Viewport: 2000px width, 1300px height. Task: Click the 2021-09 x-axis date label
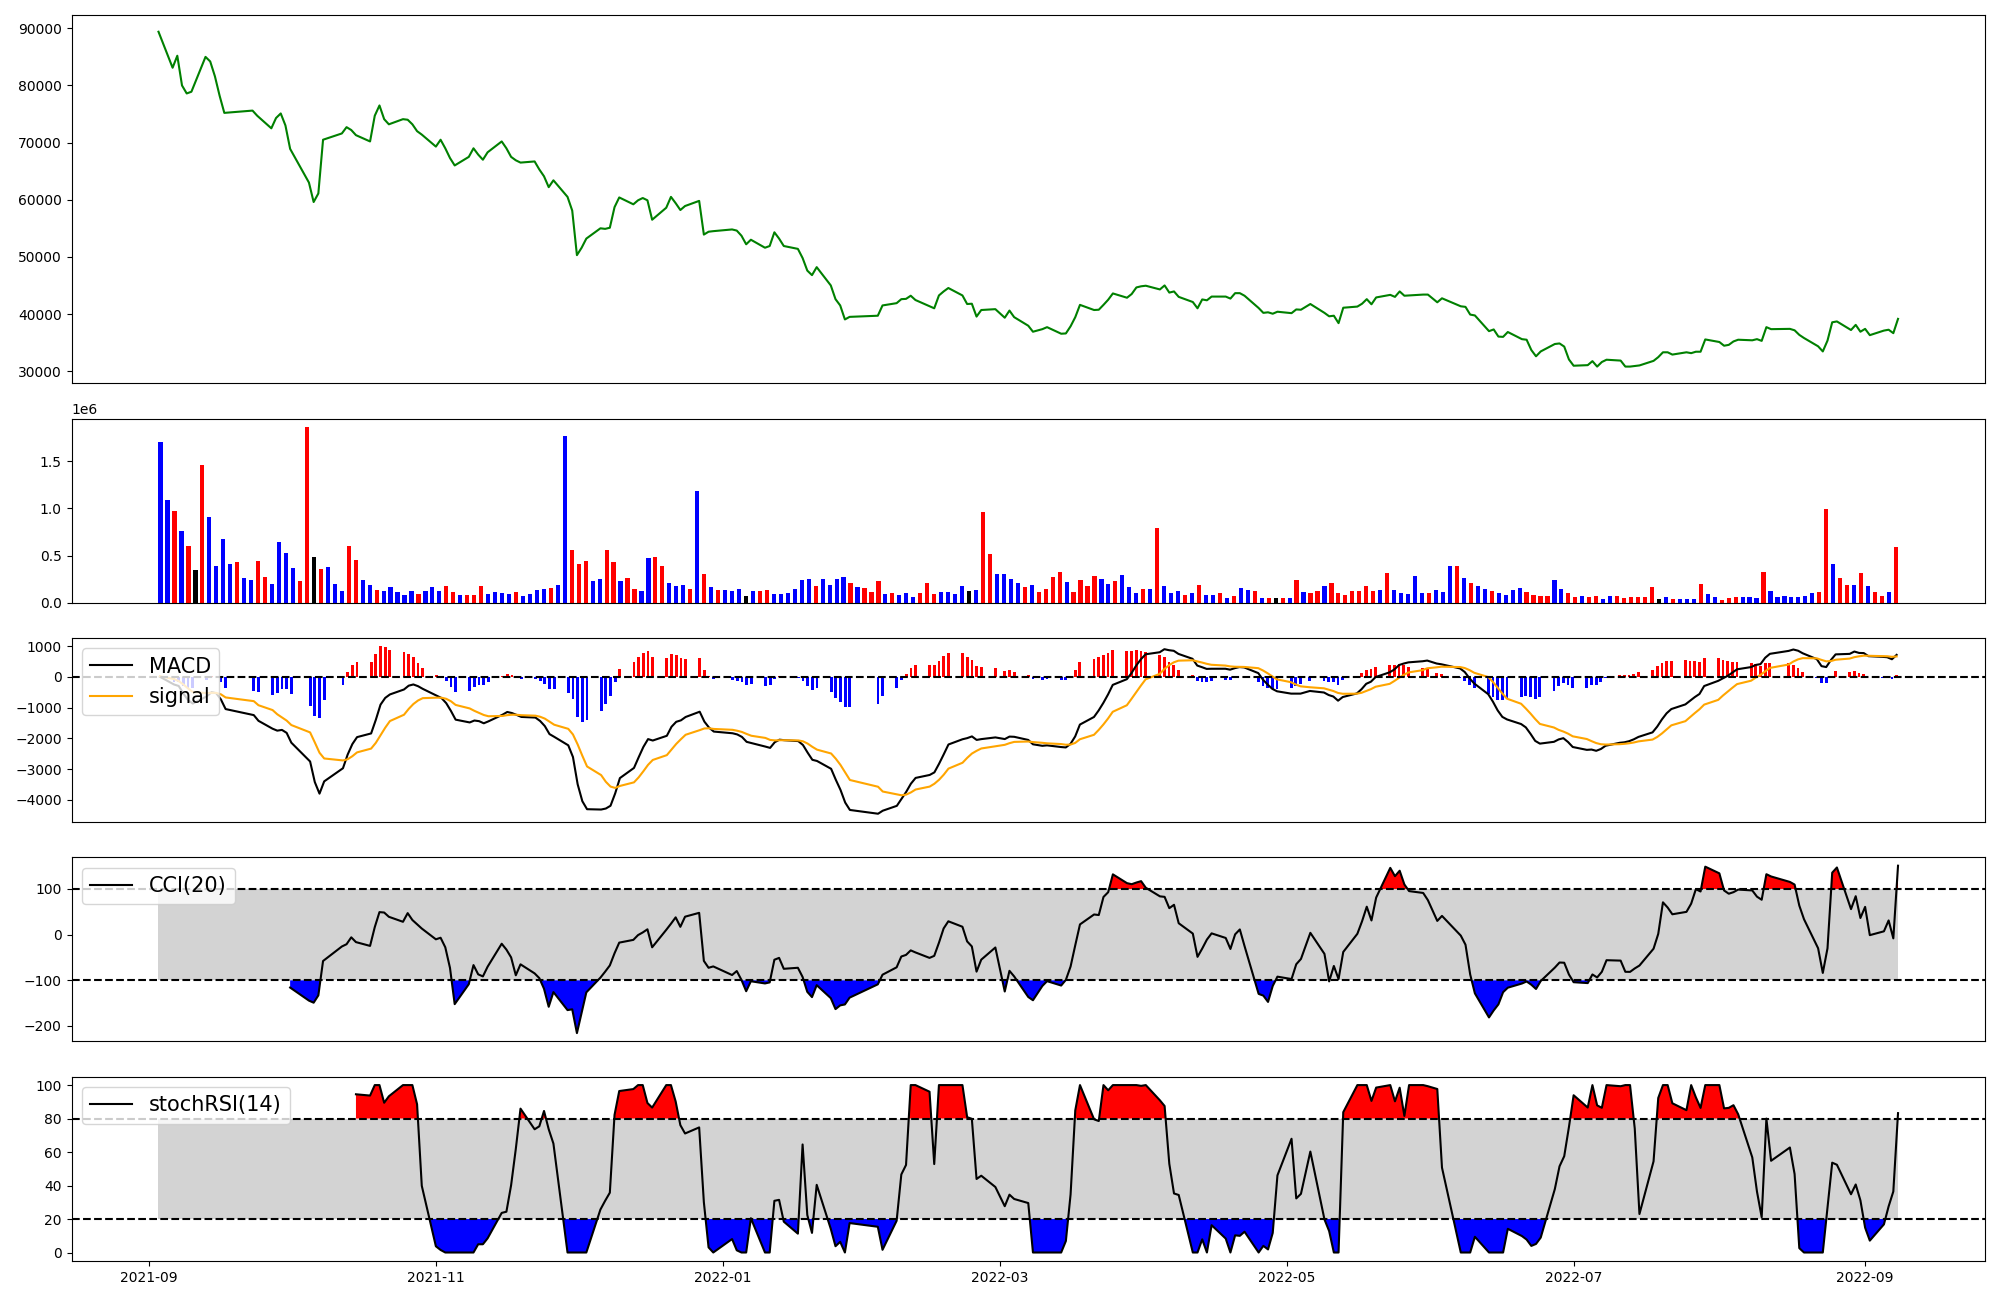coord(149,1277)
